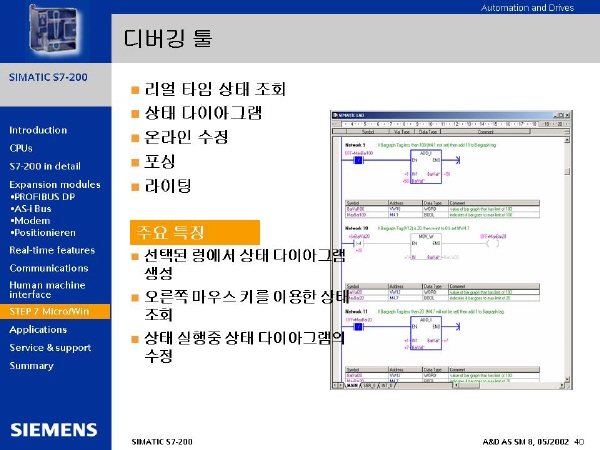
Task: Select the blue contact in Network 1
Action: click(358, 160)
